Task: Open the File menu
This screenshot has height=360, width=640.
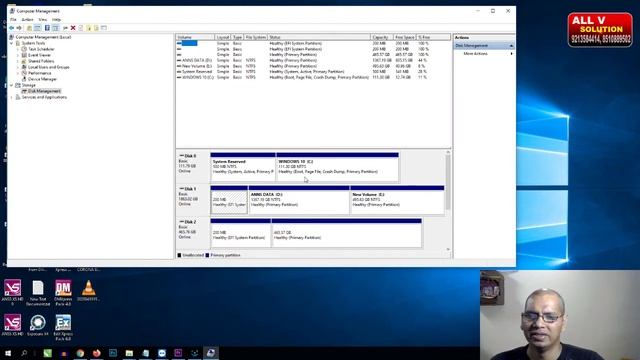Action: (13, 20)
